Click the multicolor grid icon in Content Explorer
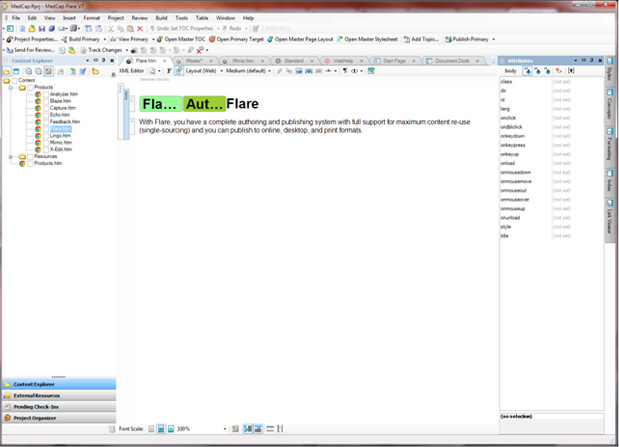619x447 pixels. click(x=48, y=71)
